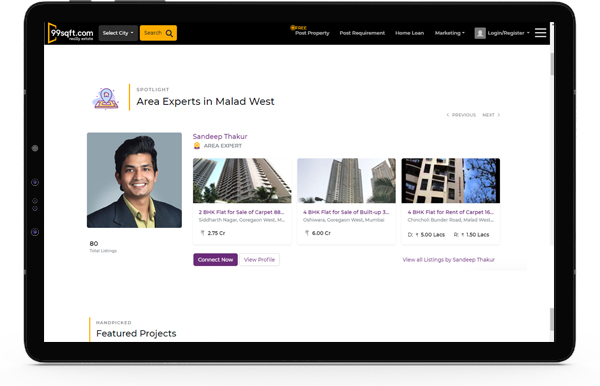Open the hamburger menu icon
600x386 pixels.
click(x=540, y=33)
